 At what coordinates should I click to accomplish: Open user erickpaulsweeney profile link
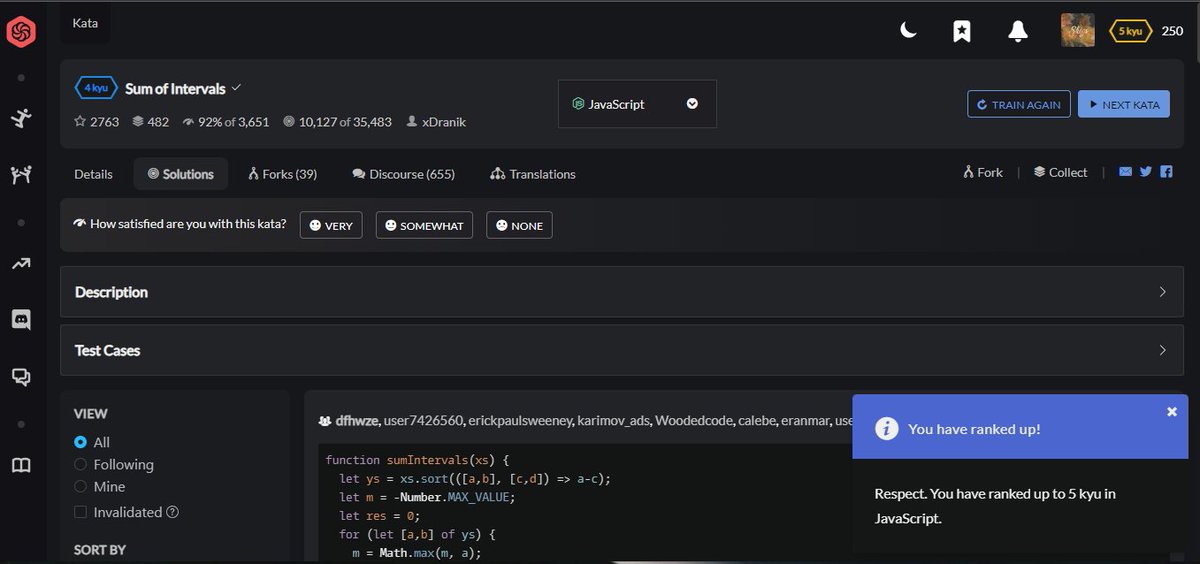(521, 421)
